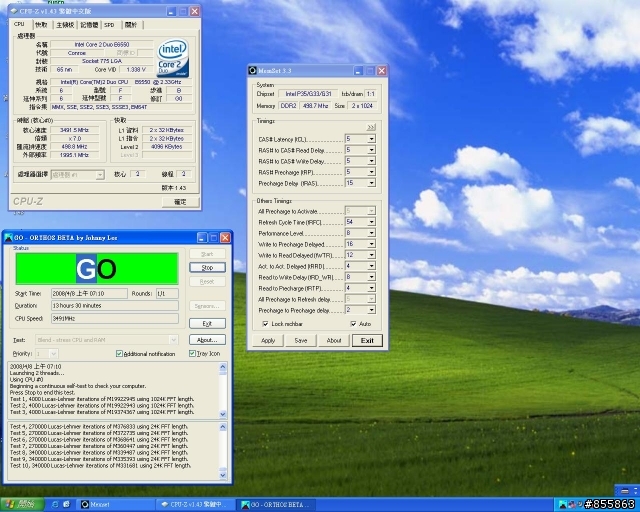Click the ORTHOS system tray icon
640x512 pixels.
562,505
